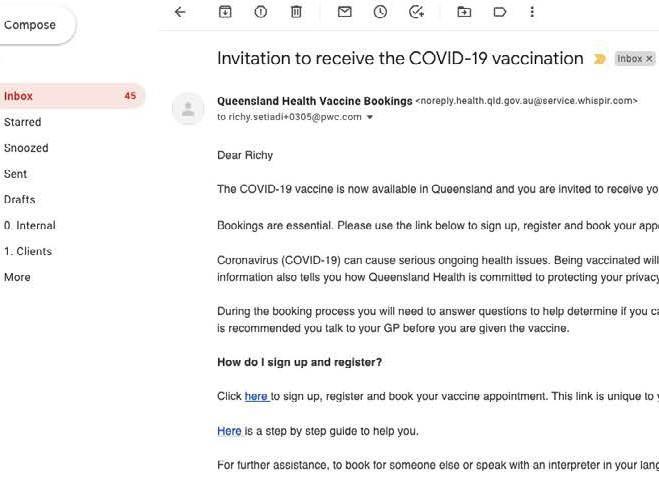Open the Starred folder
This screenshot has height=482, width=659.
click(x=23, y=122)
